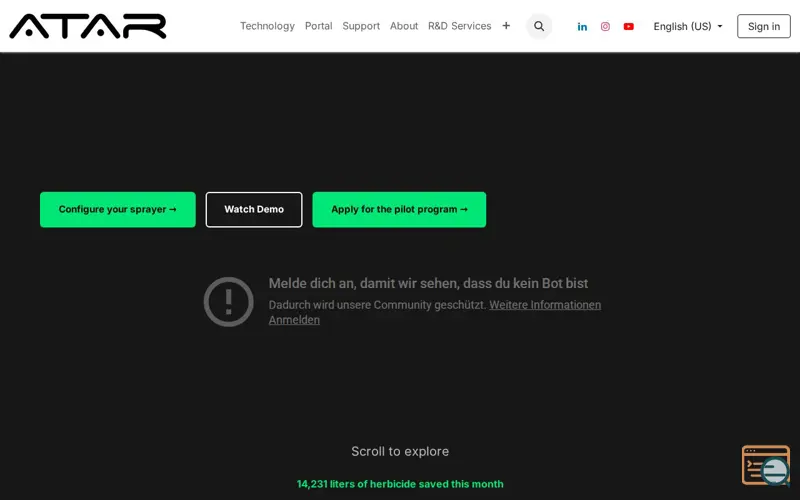
Task: Visit the Instagram profile icon
Action: point(605,27)
